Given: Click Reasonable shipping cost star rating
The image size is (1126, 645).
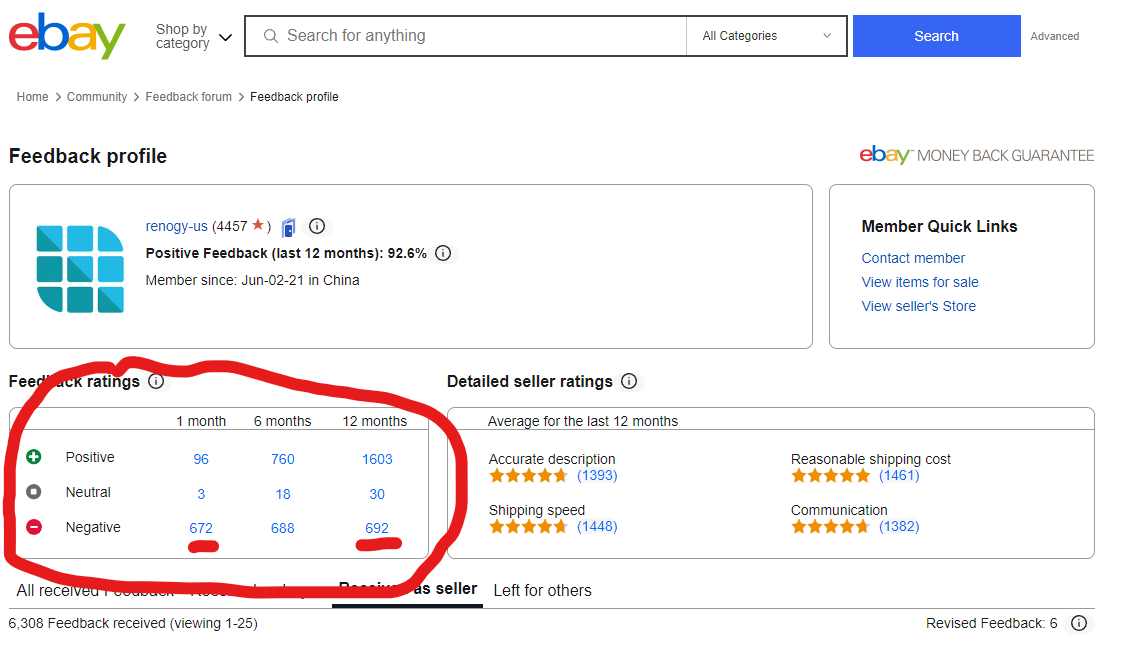Looking at the screenshot, I should point(831,475).
